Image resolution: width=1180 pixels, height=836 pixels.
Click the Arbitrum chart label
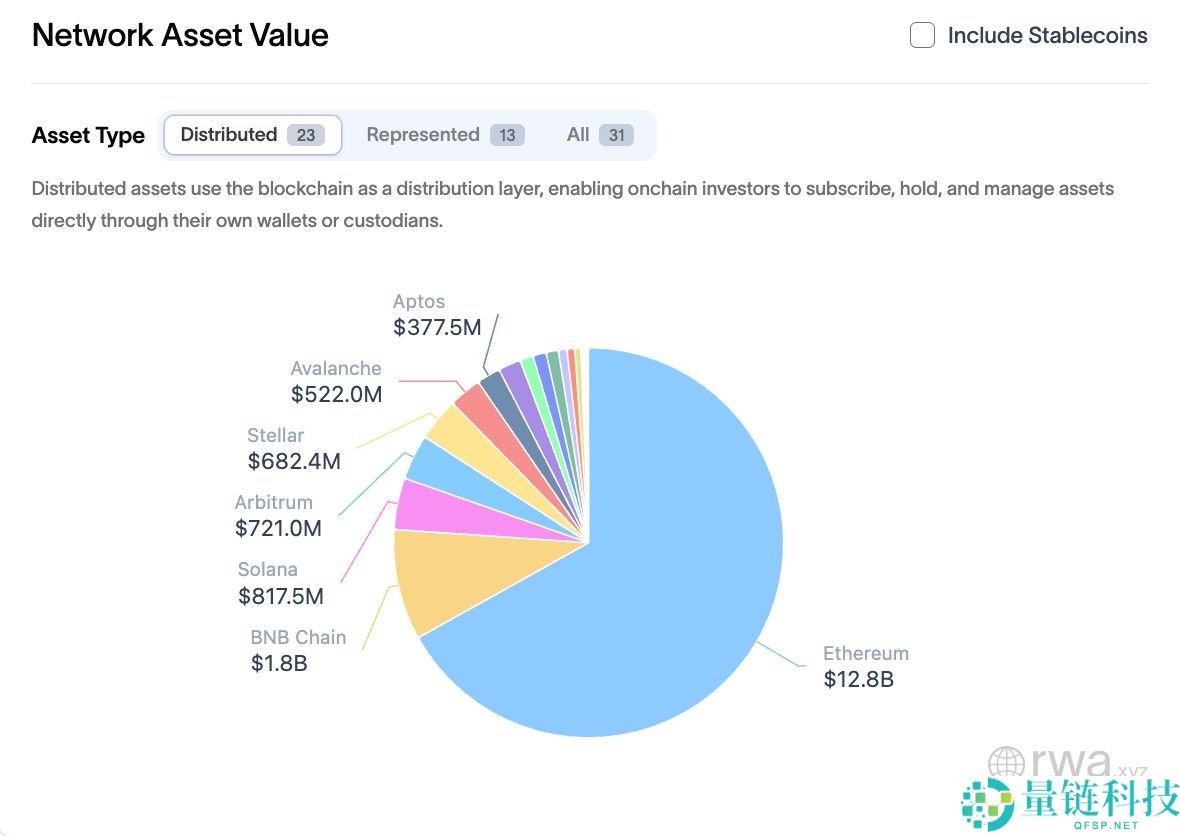pyautogui.click(x=273, y=503)
